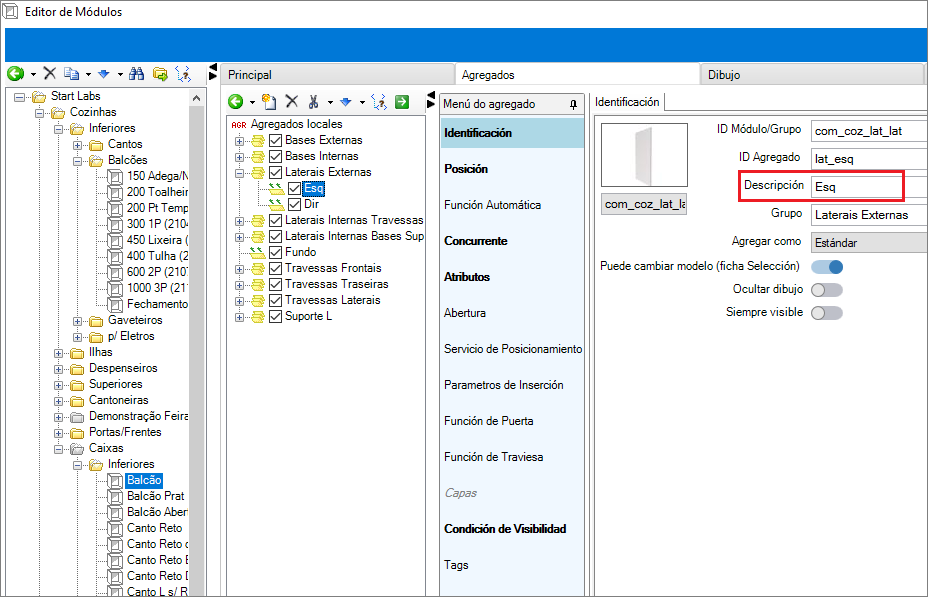Open Servicio de Posicionamiento menu item

click(513, 349)
